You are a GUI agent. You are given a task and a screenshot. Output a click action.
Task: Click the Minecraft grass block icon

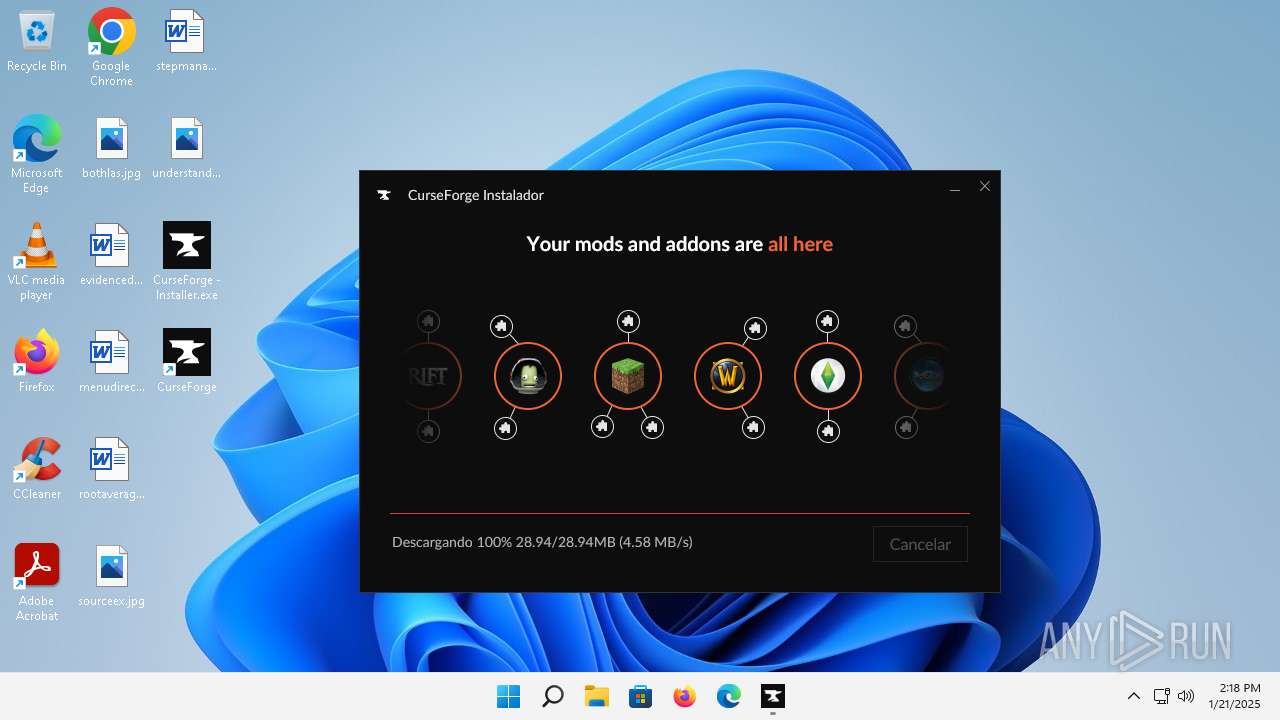[x=628, y=376]
